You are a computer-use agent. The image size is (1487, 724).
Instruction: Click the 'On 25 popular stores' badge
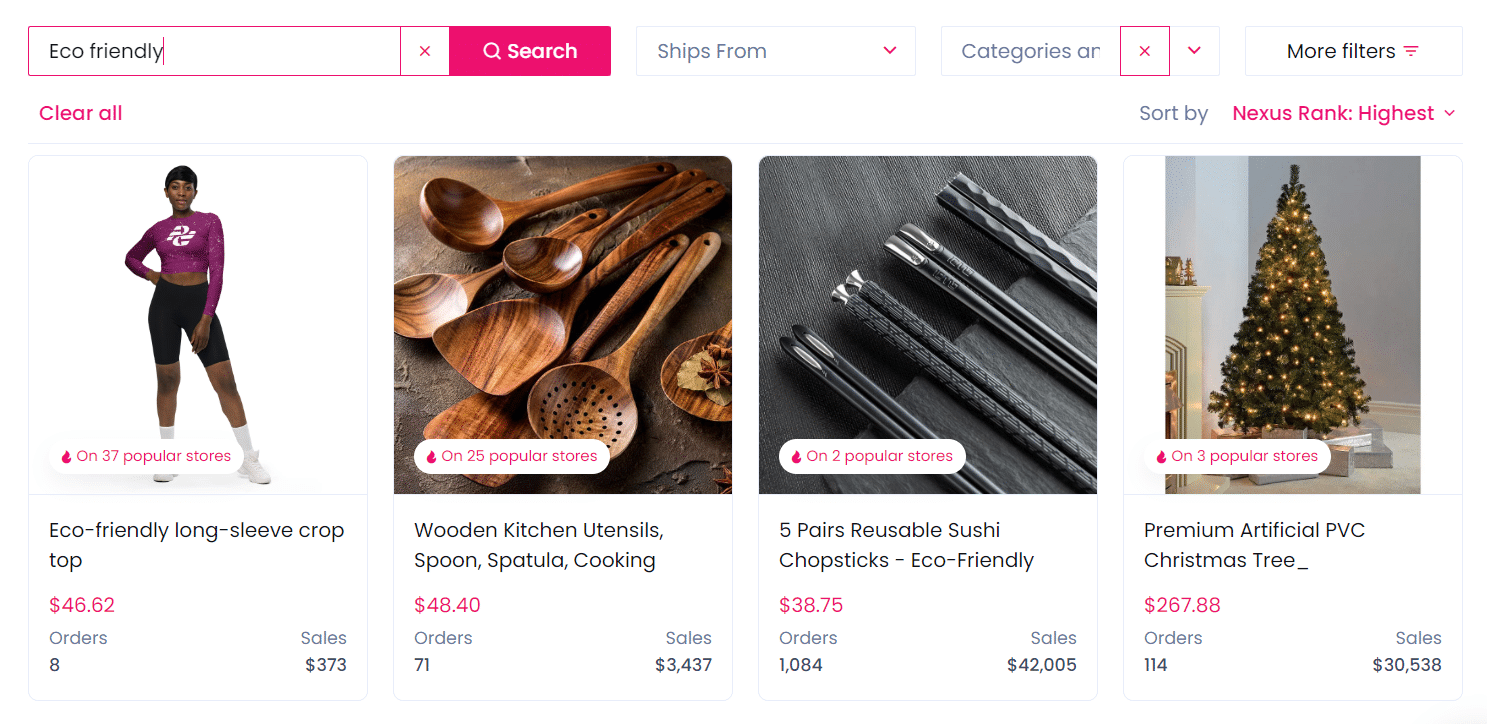pyautogui.click(x=511, y=456)
